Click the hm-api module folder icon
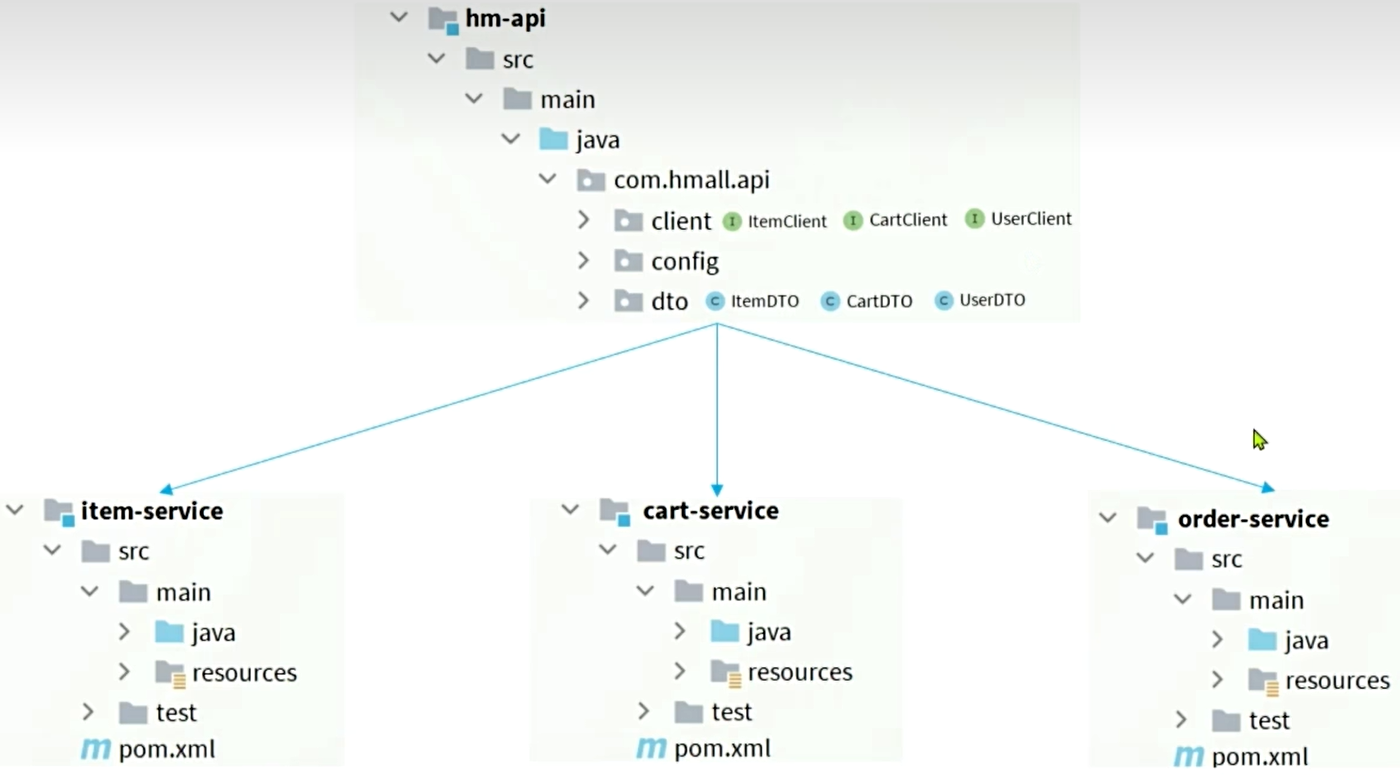 (x=443, y=20)
